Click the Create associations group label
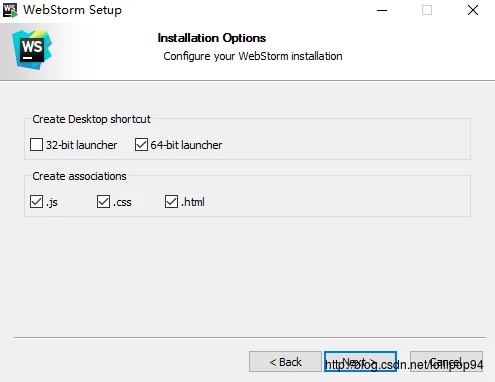The height and width of the screenshot is (382, 495). tap(79, 176)
